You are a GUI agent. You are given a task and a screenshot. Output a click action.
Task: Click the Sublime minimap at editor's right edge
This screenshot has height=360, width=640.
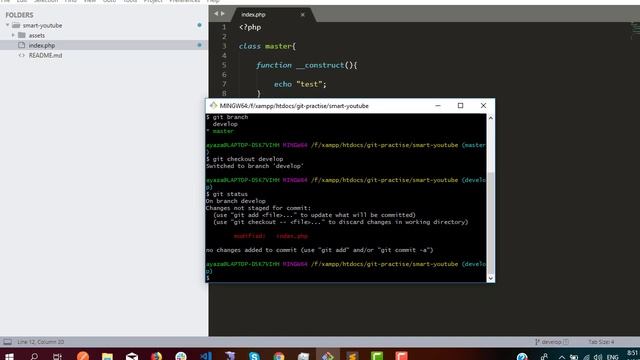[x=635, y=31]
